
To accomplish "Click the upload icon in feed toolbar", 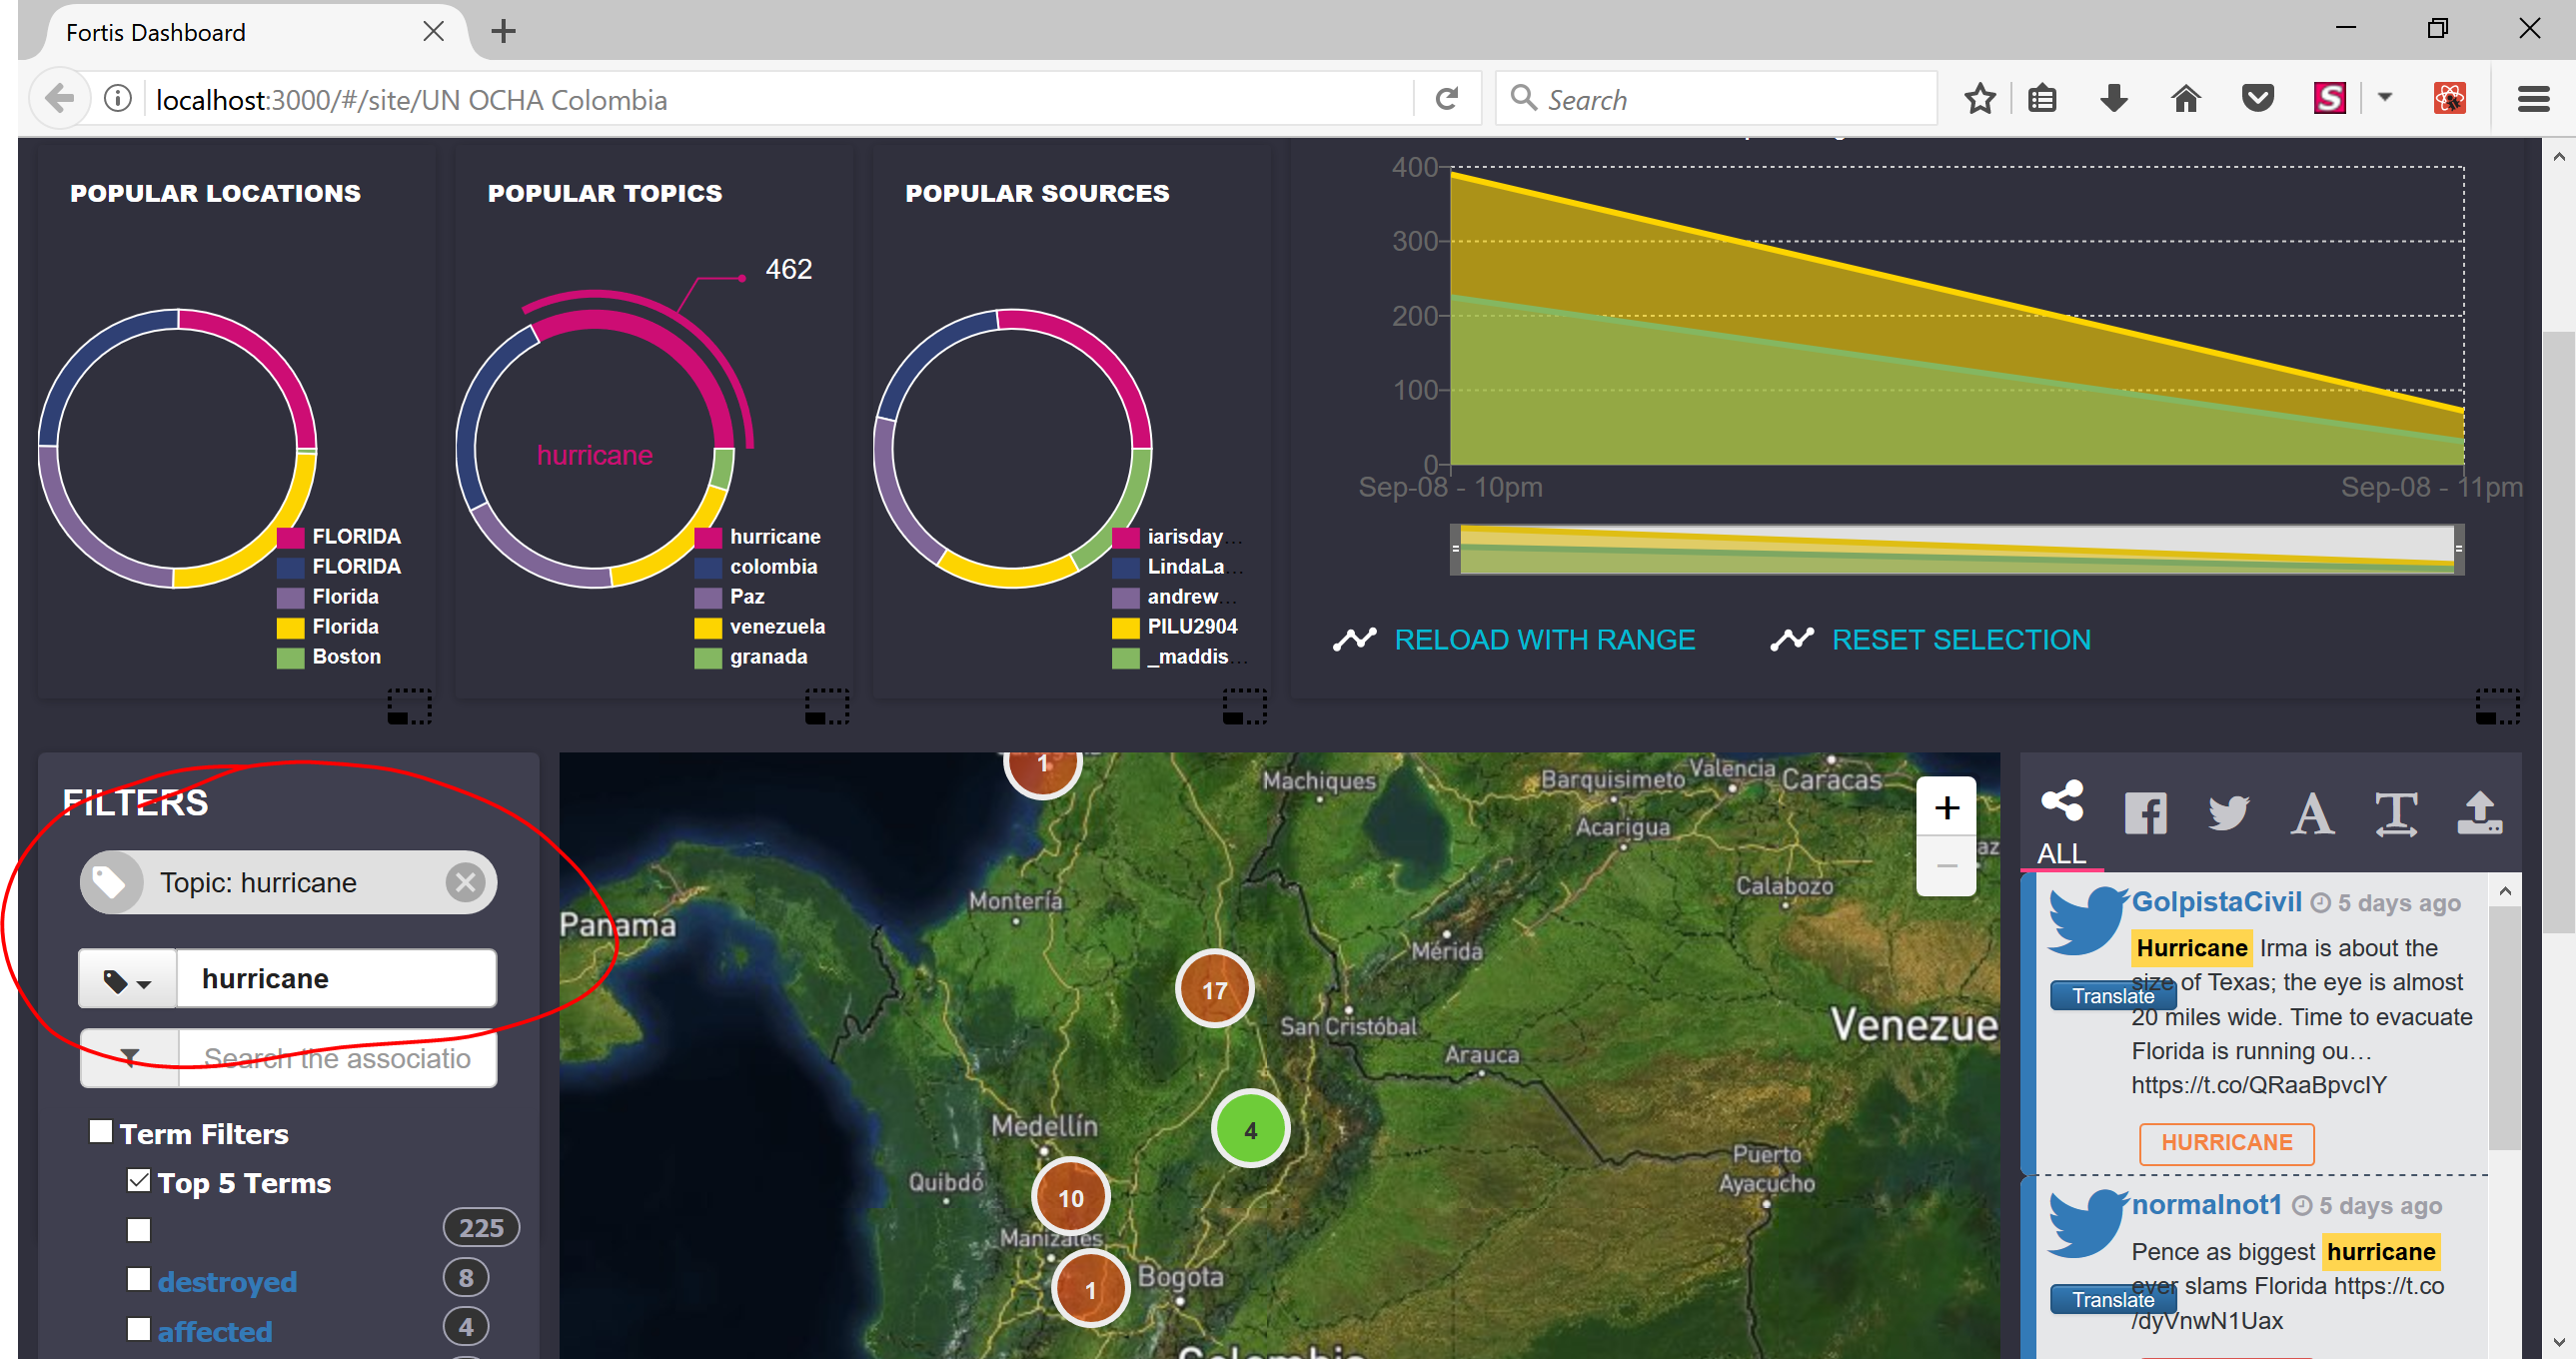I will [2479, 813].
